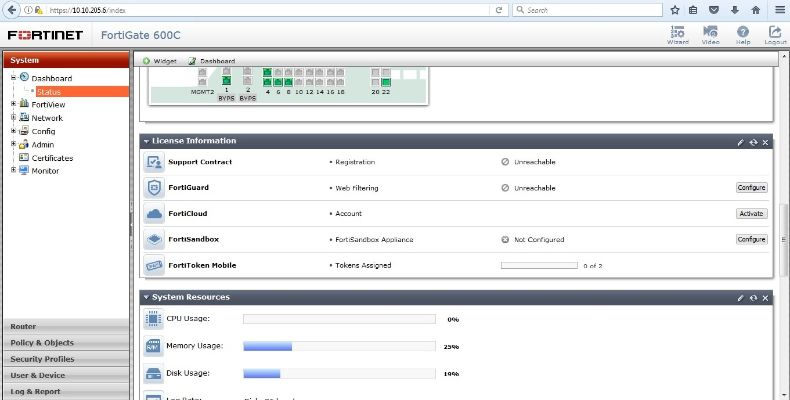Go to browser home icon
This screenshot has width=790, height=400.
[x=755, y=10]
